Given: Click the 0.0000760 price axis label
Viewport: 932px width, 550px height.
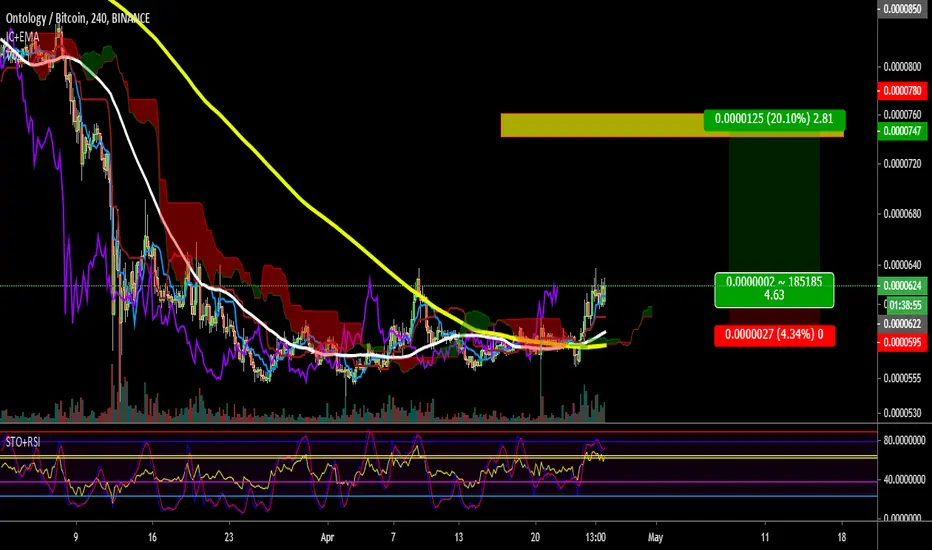Looking at the screenshot, I should click(902, 114).
